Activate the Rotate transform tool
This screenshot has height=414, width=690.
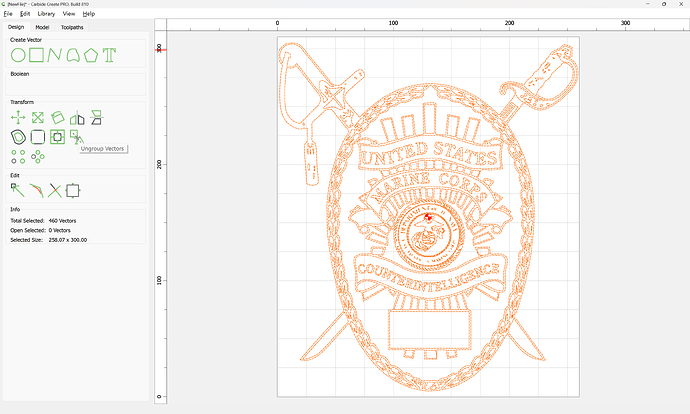tap(57, 117)
